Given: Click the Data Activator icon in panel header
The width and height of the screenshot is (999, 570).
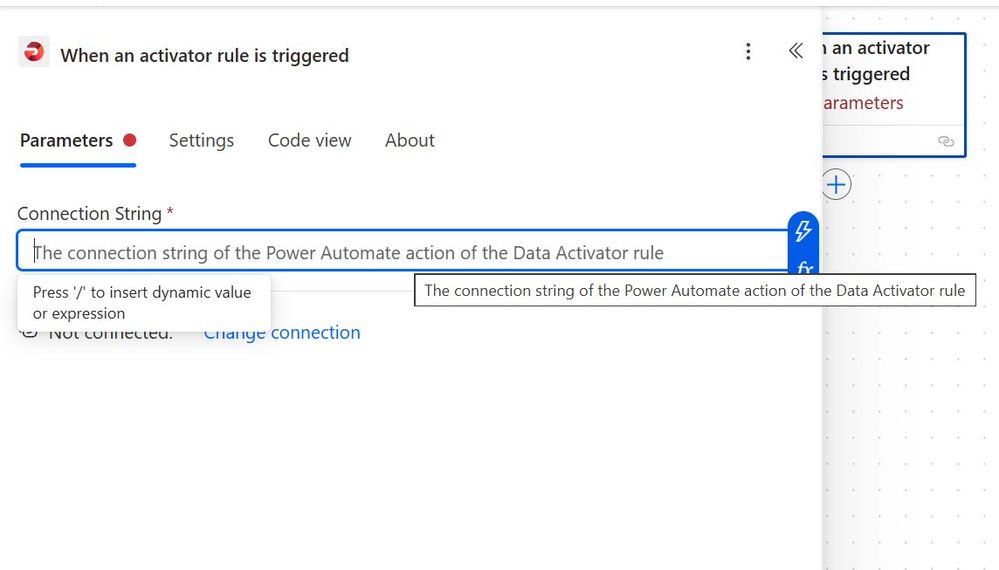Looking at the screenshot, I should click(x=34, y=52).
